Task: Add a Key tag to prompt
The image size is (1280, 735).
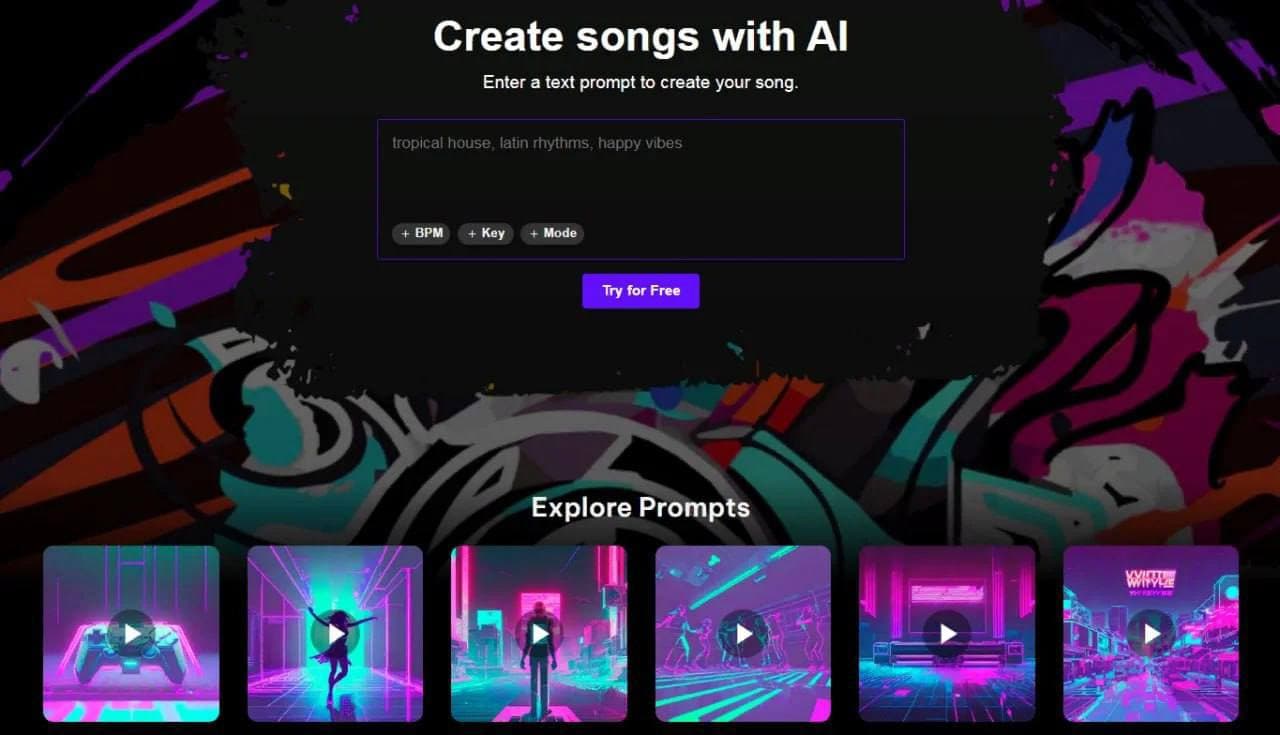Action: (x=486, y=233)
